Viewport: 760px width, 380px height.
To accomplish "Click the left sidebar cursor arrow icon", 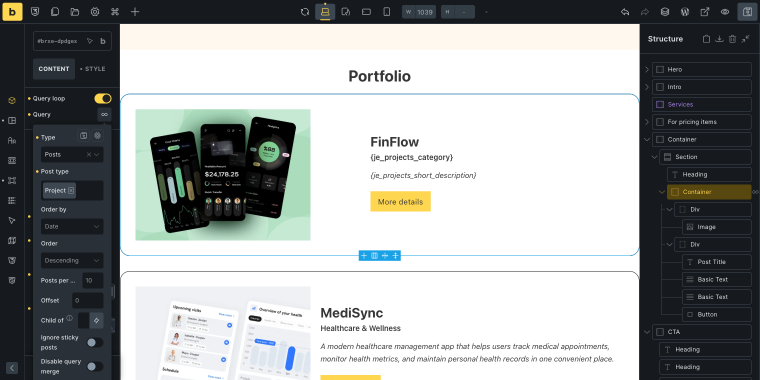I will pyautogui.click(x=12, y=221).
